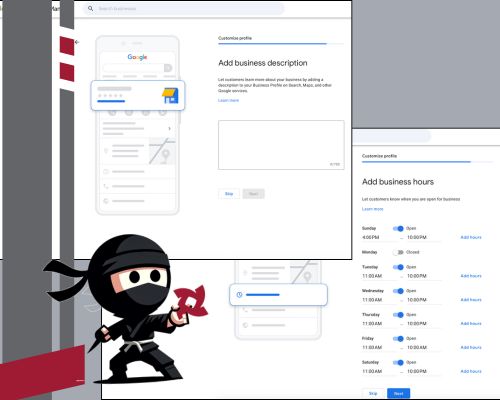Viewport: 500px width, 400px height.
Task: Click Add hours for Saturday
Action: [471, 371]
